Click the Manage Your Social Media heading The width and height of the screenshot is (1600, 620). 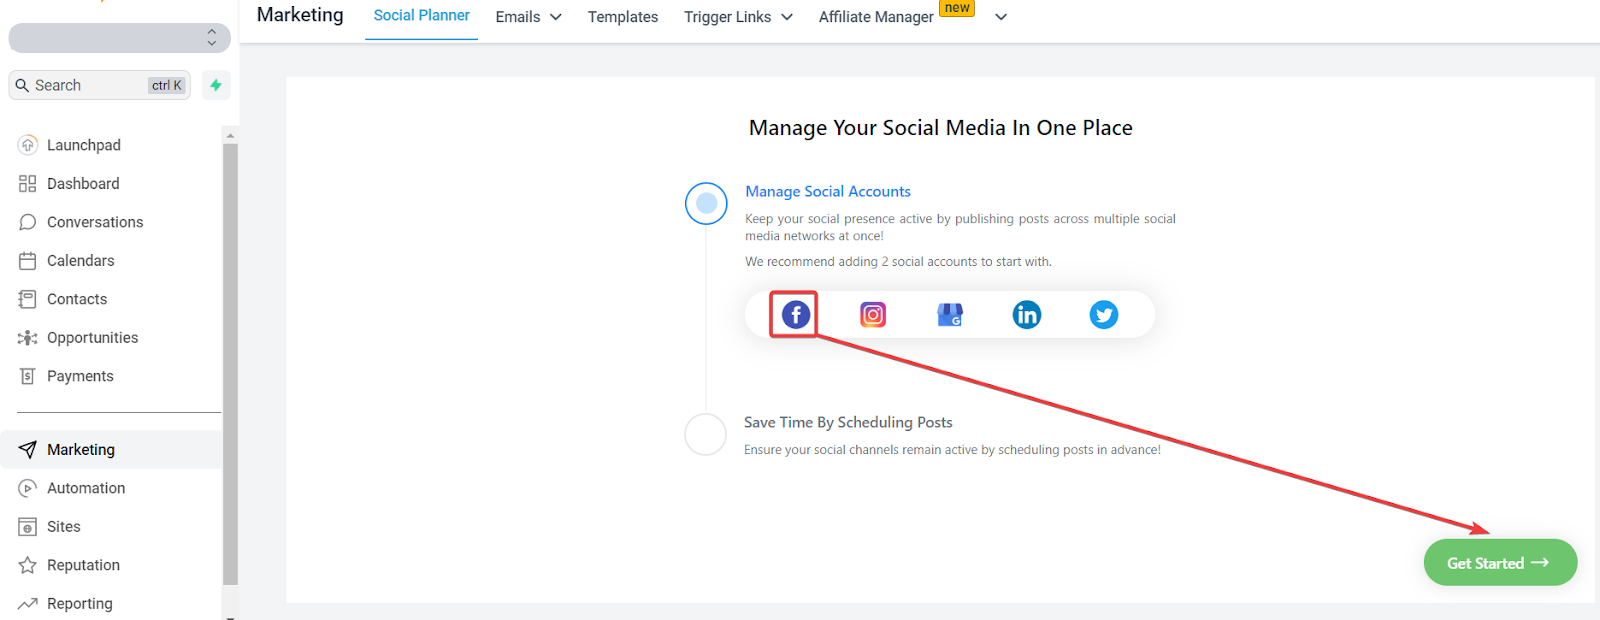click(x=941, y=128)
